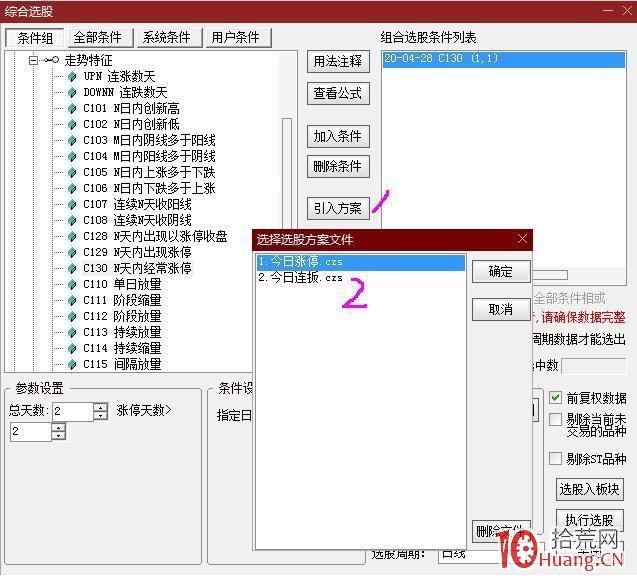Close the 选择选股方案文件 dialog
Viewport: 637px width, 579px height.
pyautogui.click(x=522, y=239)
